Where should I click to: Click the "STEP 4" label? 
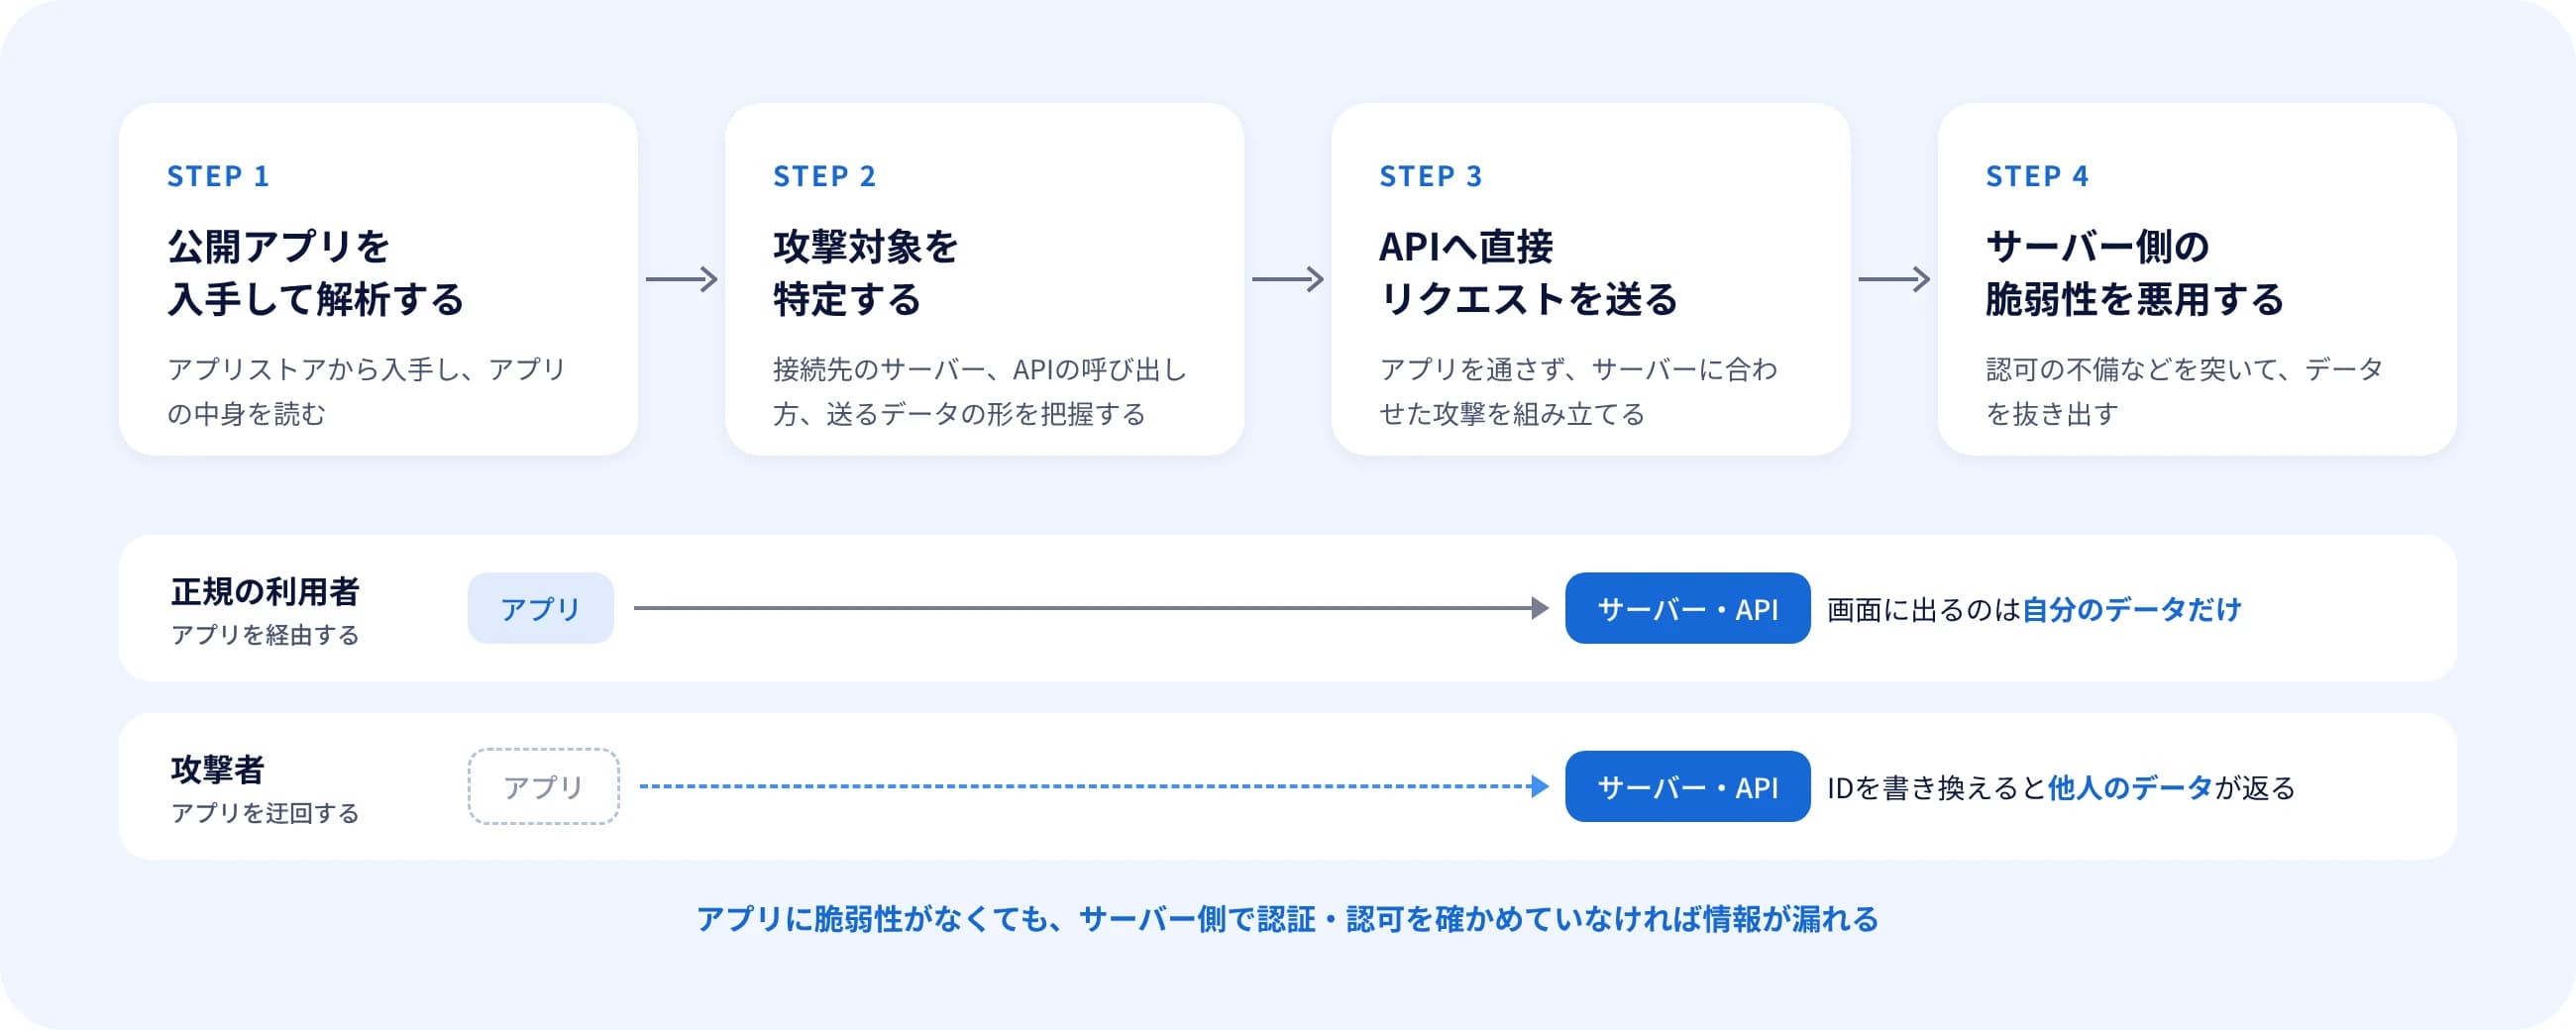click(x=2037, y=176)
